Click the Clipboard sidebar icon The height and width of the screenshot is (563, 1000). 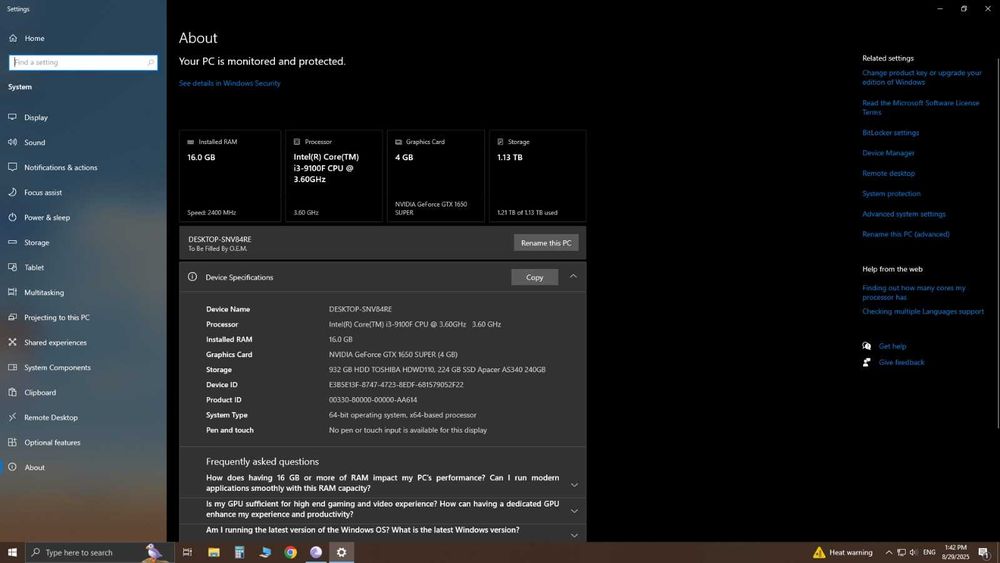(12, 392)
